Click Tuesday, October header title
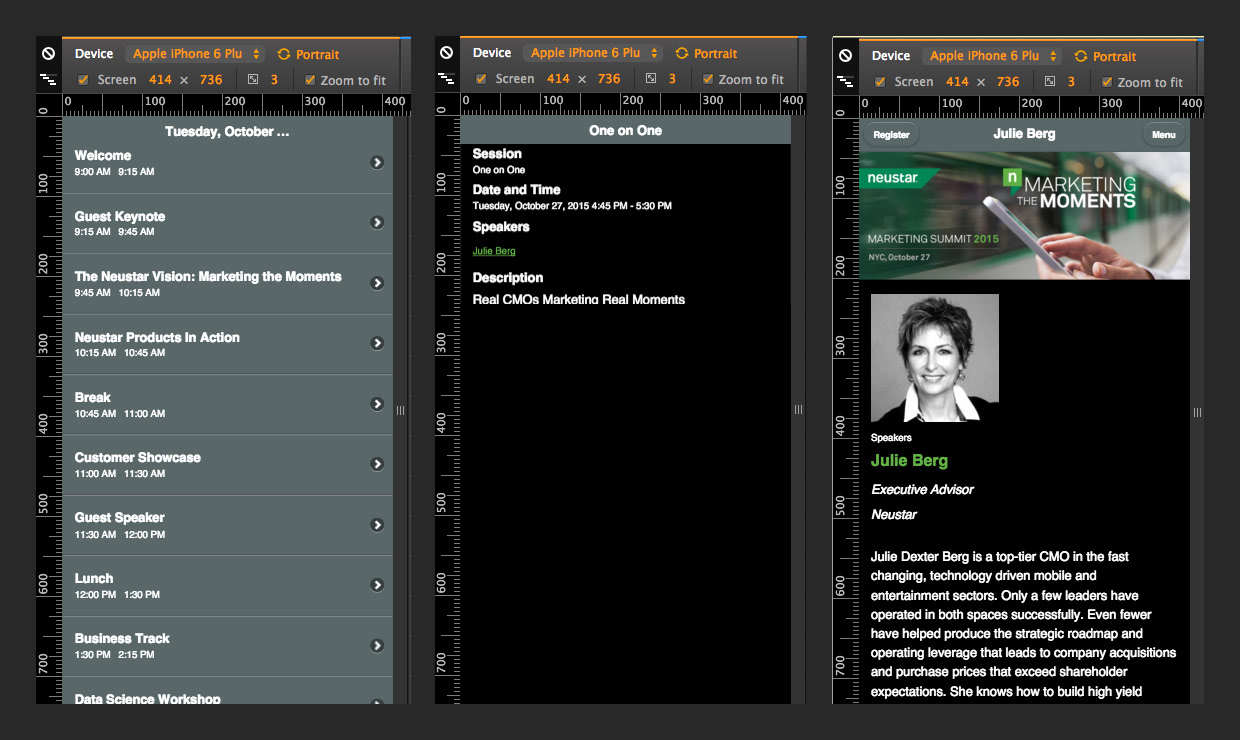 click(227, 131)
